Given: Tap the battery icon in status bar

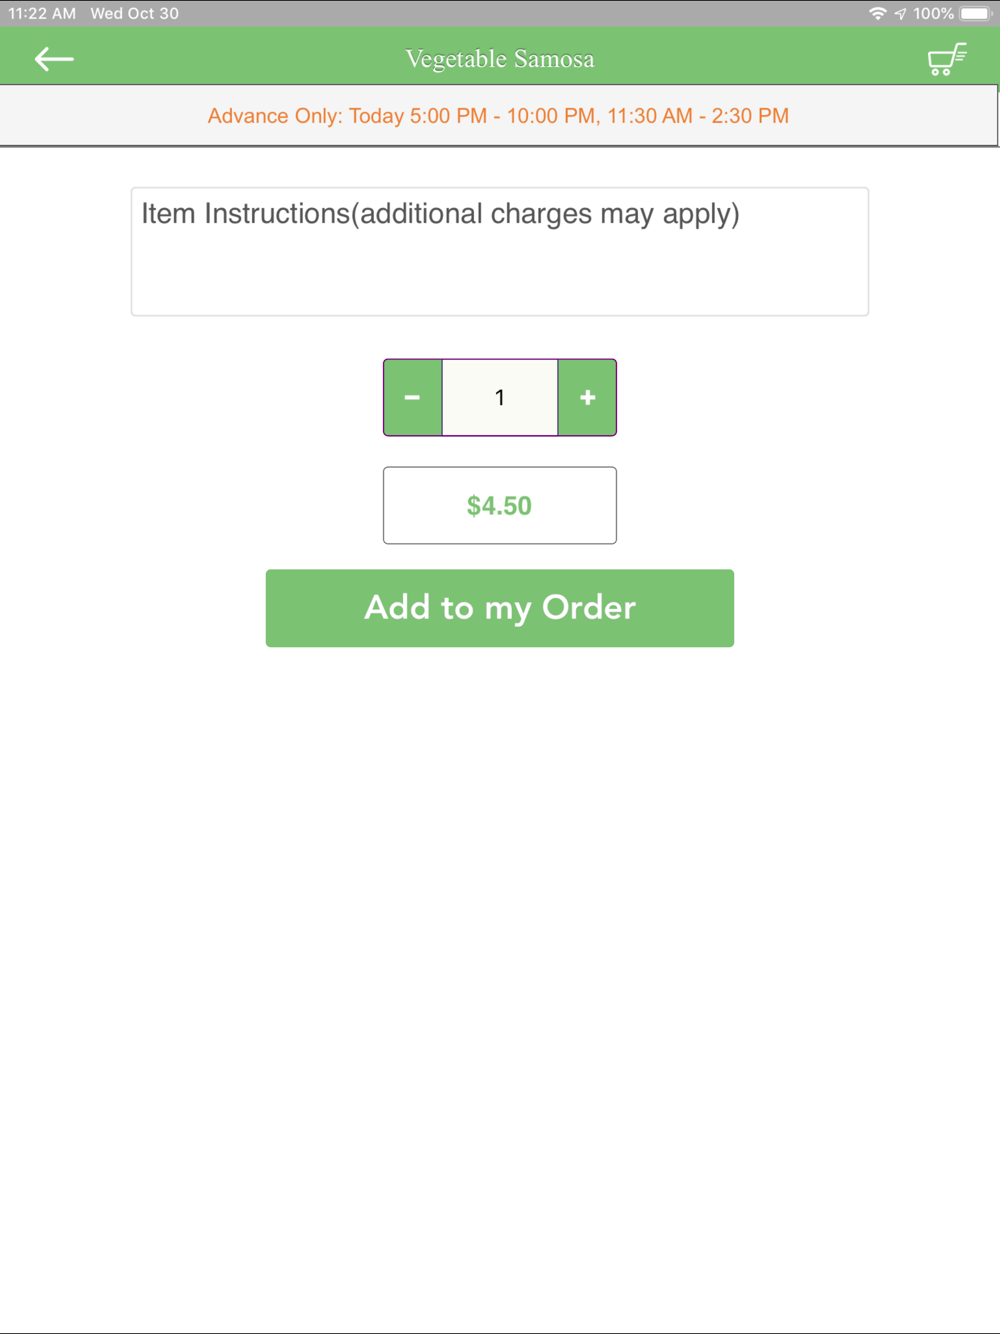Looking at the screenshot, I should tap(975, 14).
